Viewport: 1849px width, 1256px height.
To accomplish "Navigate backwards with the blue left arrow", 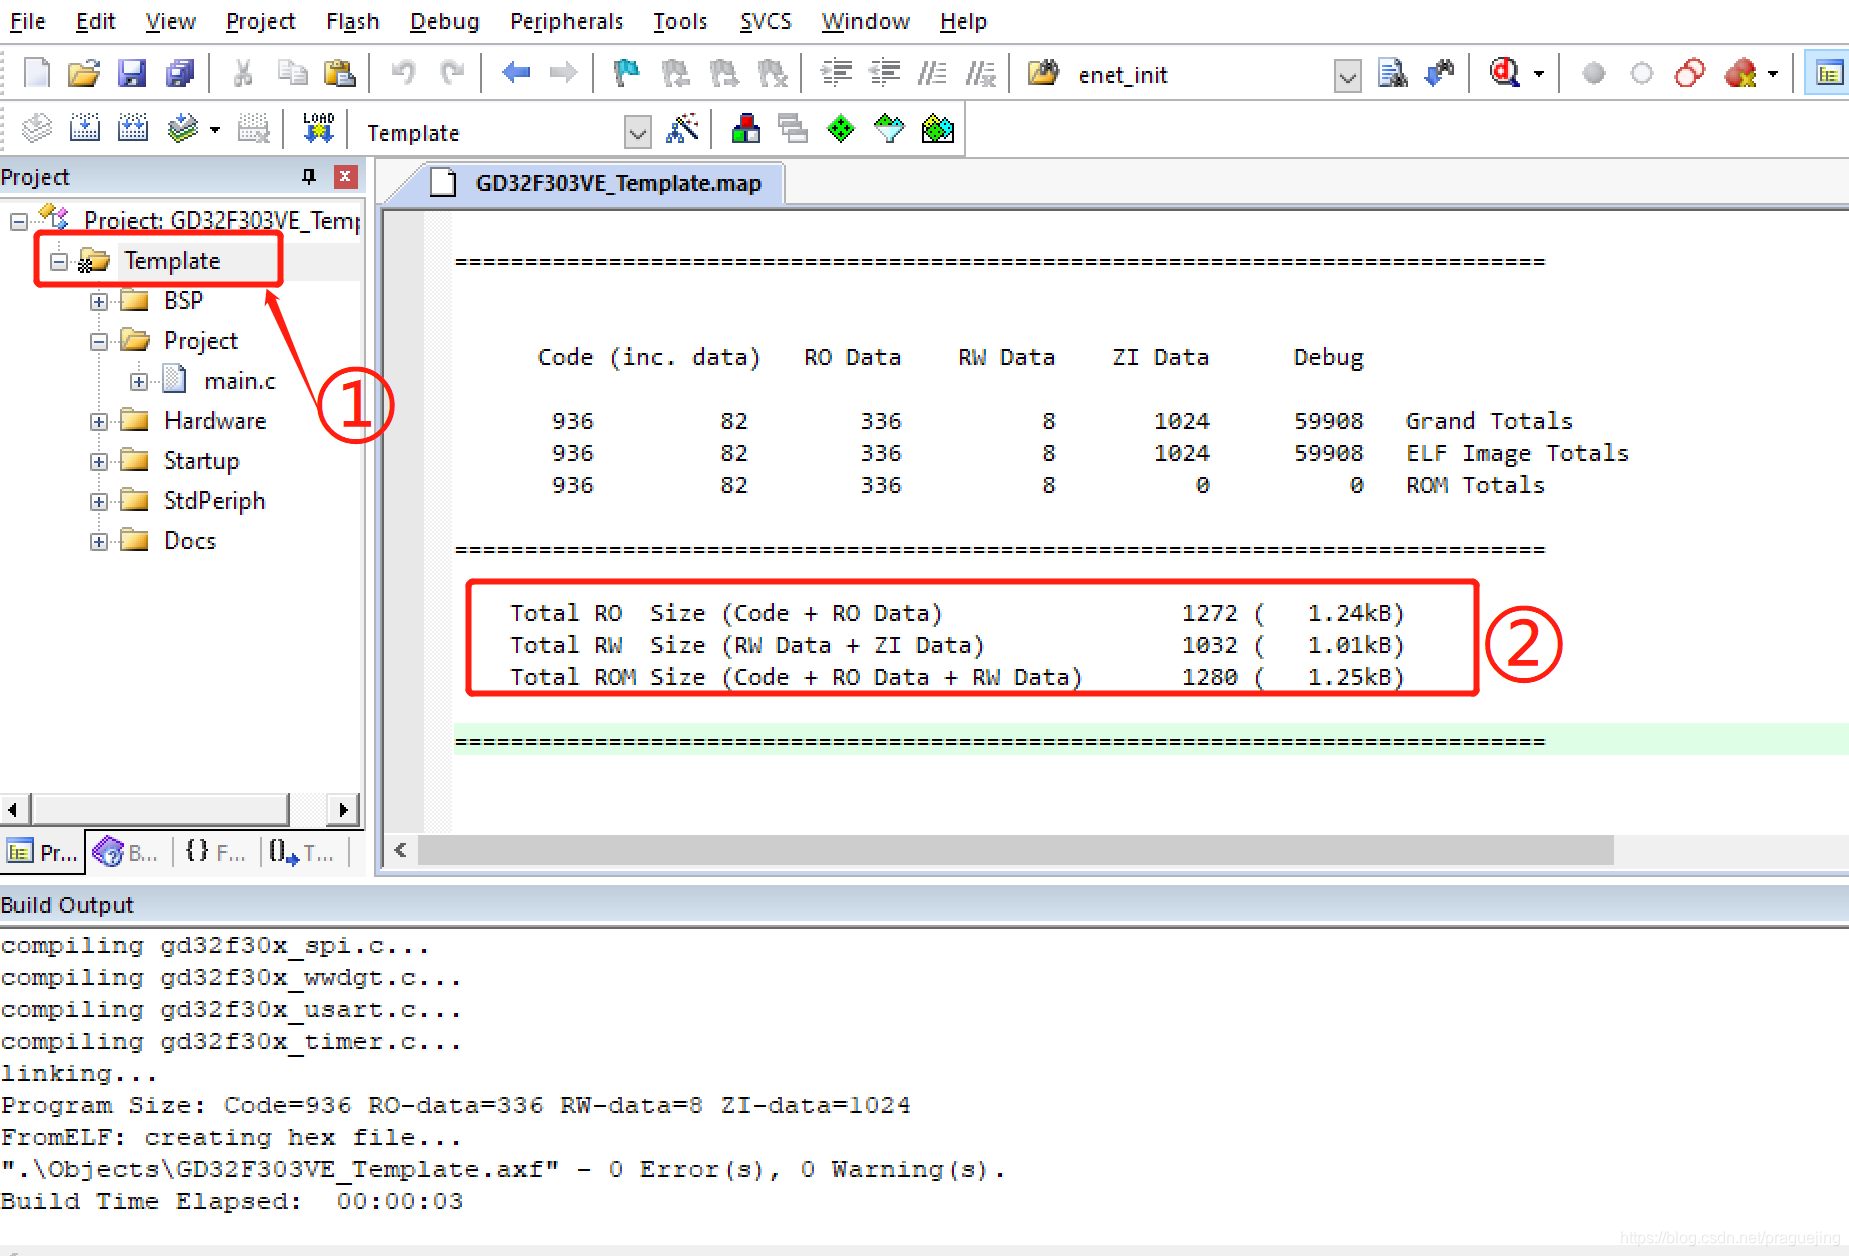I will 516,73.
